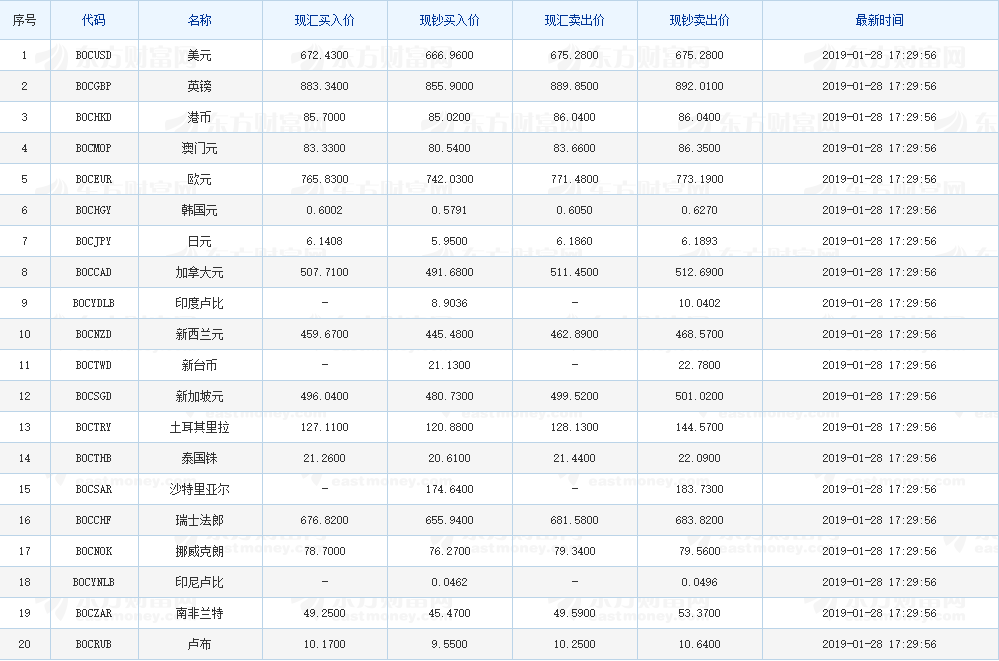Select the 印度卢比 name cell
This screenshot has width=999, height=661.
pos(199,303)
